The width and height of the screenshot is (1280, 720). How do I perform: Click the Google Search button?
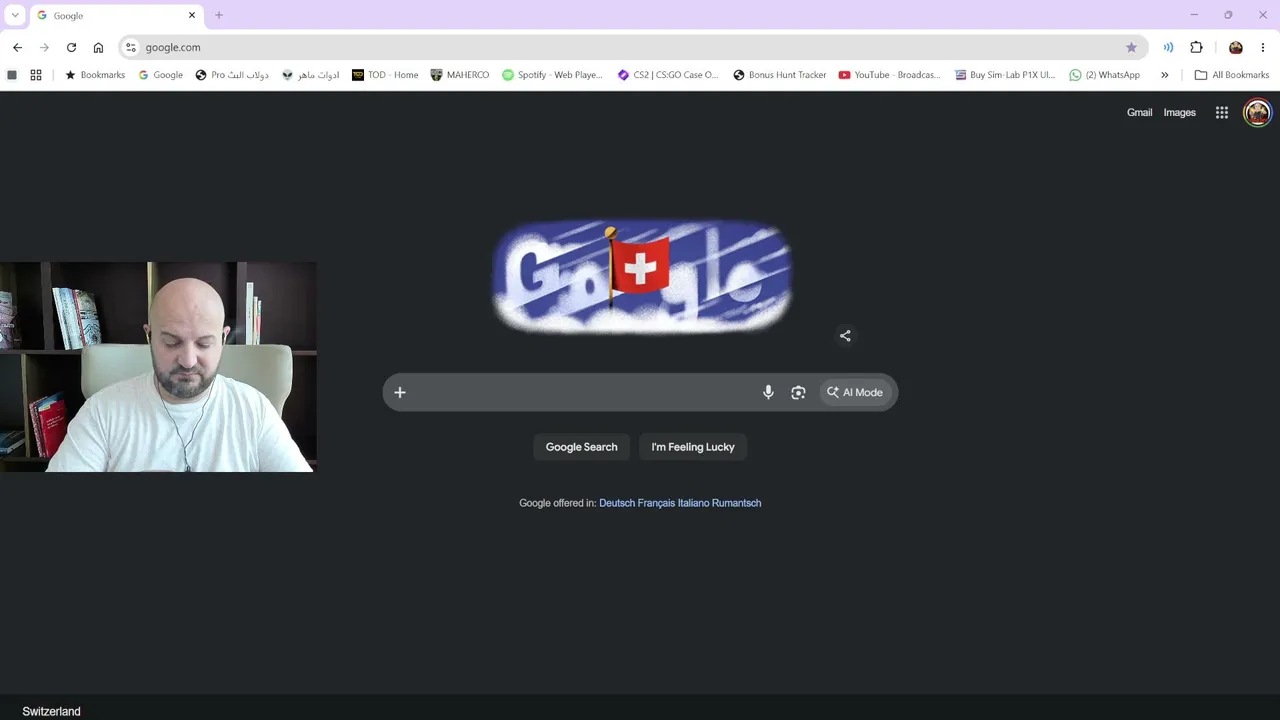[x=582, y=447]
